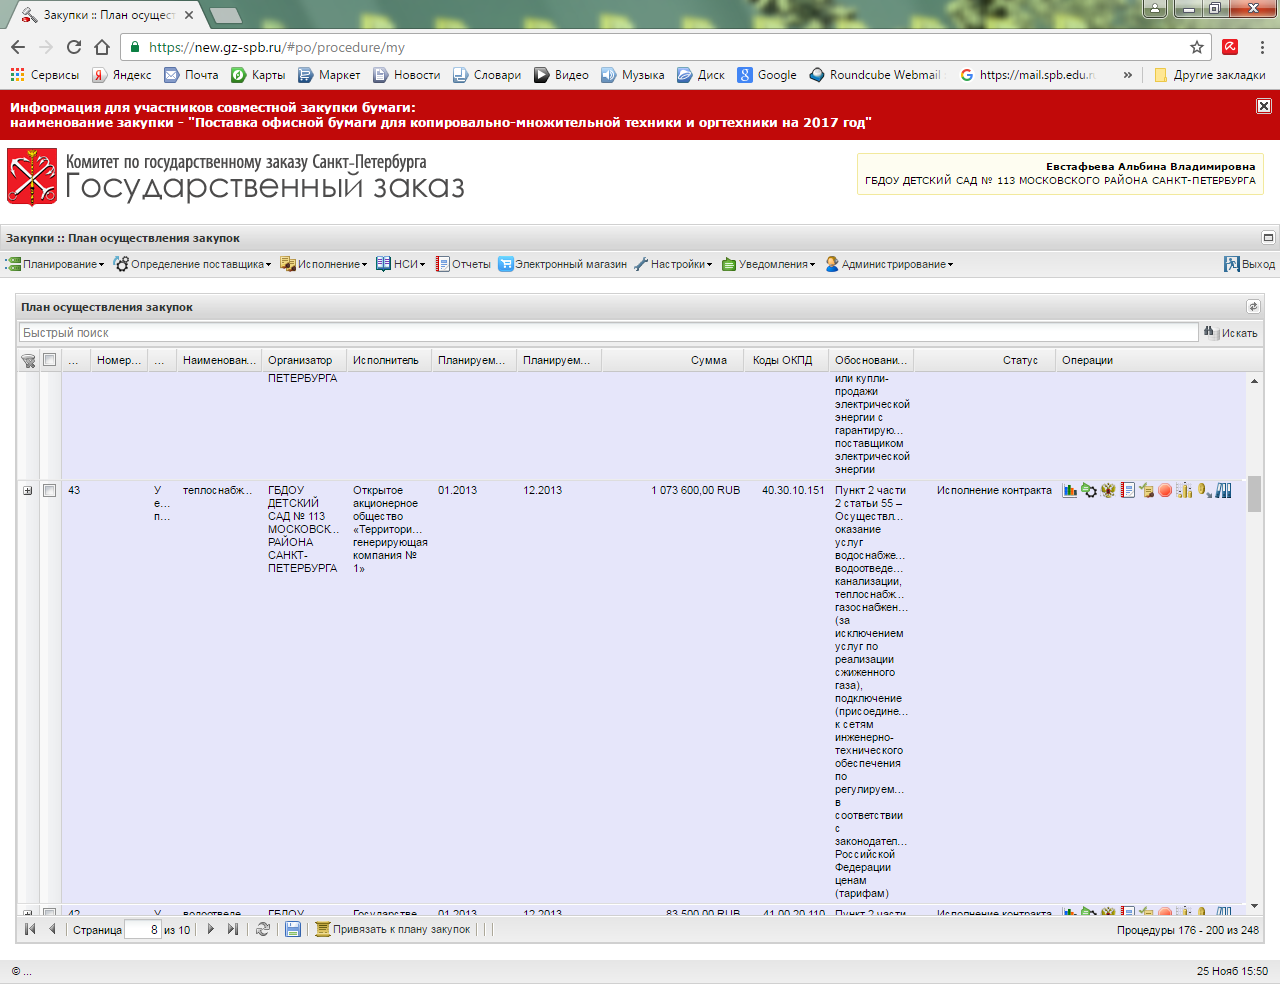Image resolution: width=1280 pixels, height=984 pixels.
Task: Expand row 43 details with the plus icon
Action: [x=28, y=491]
